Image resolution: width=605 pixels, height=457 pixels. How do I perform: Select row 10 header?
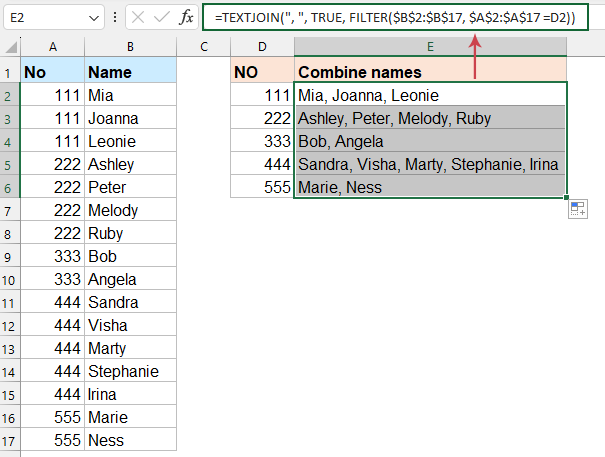click(x=10, y=279)
